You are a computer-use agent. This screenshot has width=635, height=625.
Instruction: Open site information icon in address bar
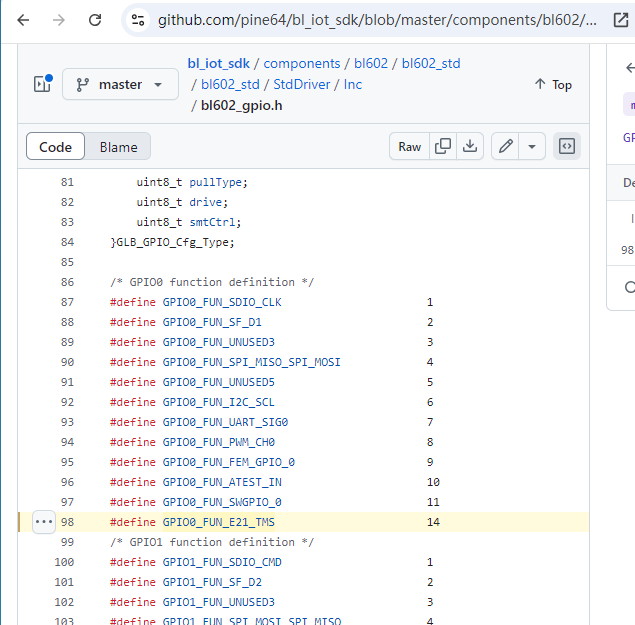click(x=138, y=20)
